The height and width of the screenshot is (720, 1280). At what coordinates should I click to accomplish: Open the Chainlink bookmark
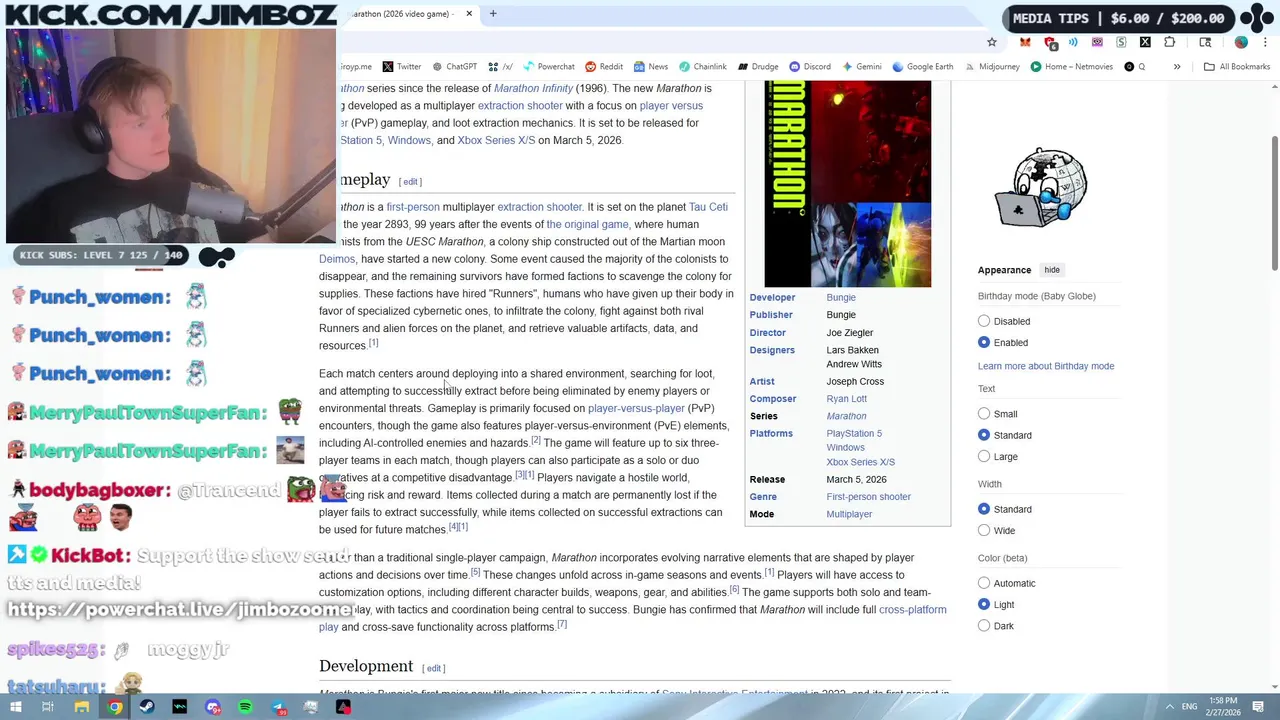coord(703,67)
